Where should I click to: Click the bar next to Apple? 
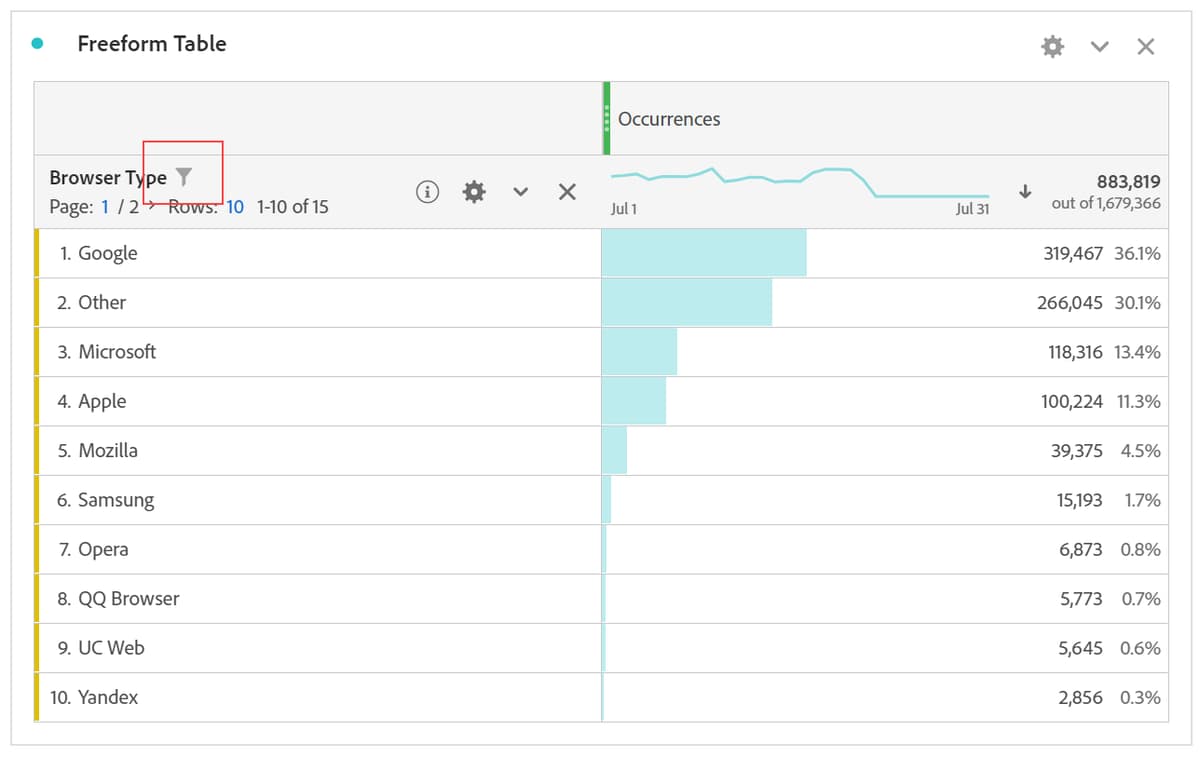[x=635, y=401]
